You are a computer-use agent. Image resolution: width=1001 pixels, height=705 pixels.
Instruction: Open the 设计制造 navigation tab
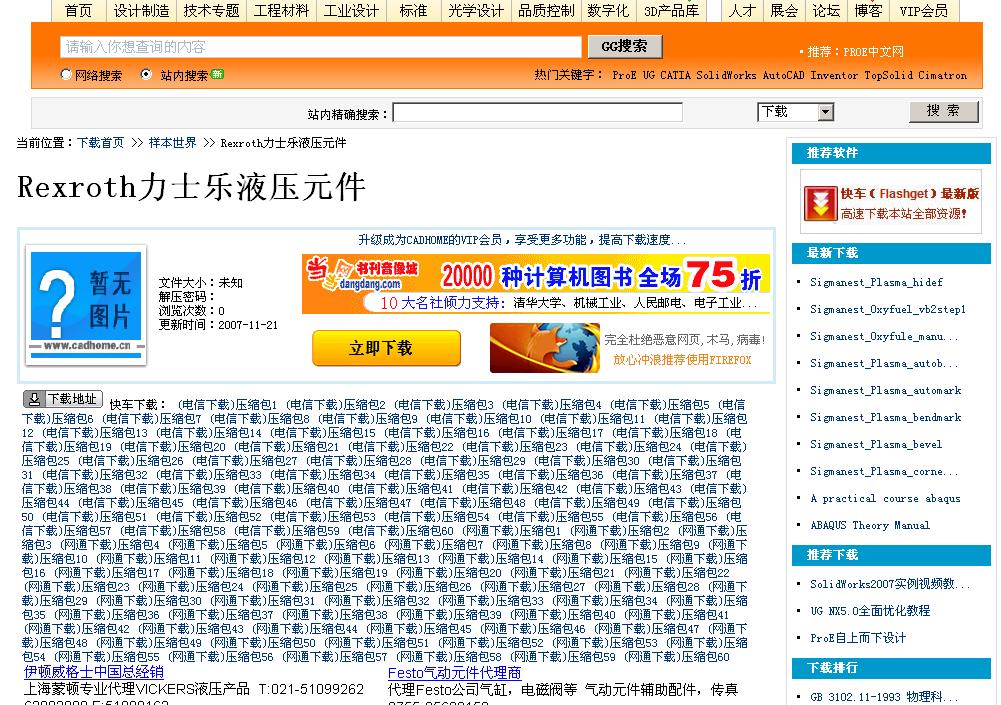click(x=142, y=11)
